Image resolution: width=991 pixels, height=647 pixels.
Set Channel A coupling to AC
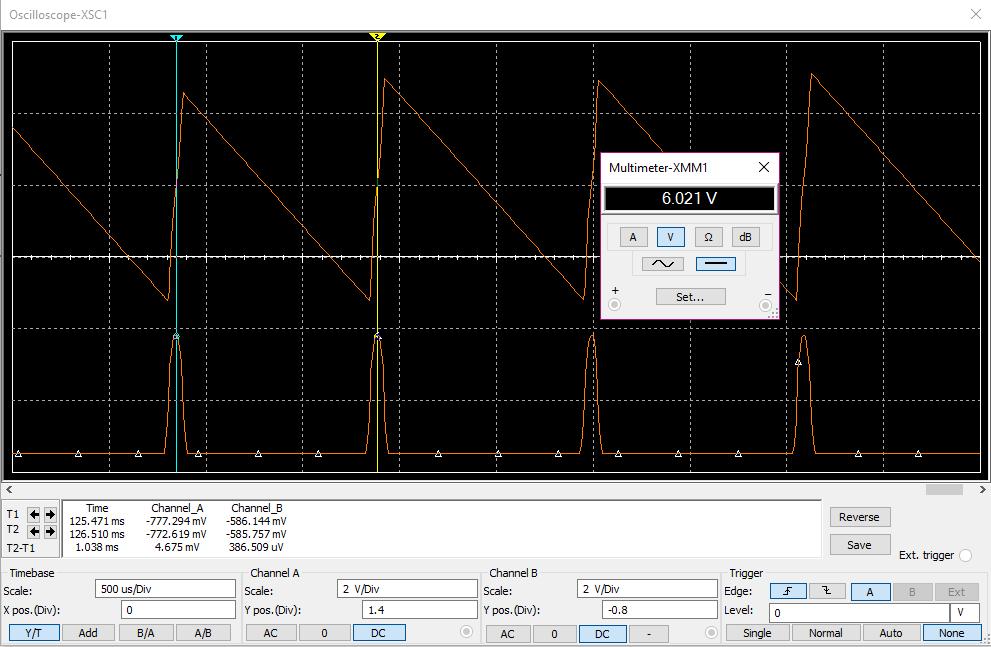point(271,632)
